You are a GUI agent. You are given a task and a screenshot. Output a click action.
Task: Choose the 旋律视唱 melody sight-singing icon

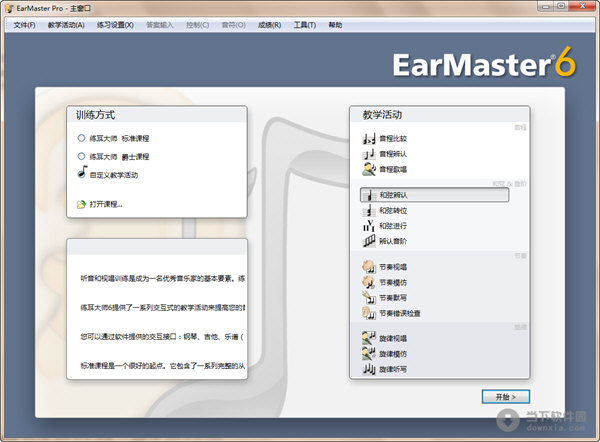tap(369, 338)
